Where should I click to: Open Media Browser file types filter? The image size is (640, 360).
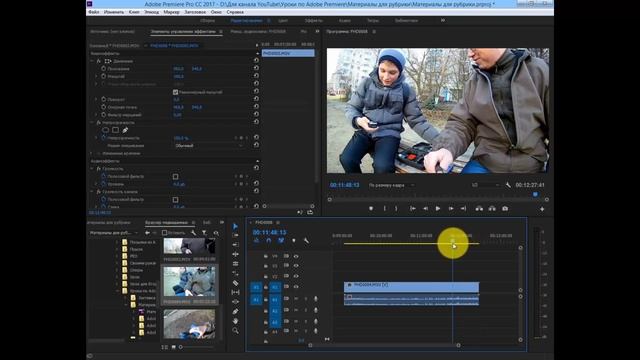click(204, 233)
